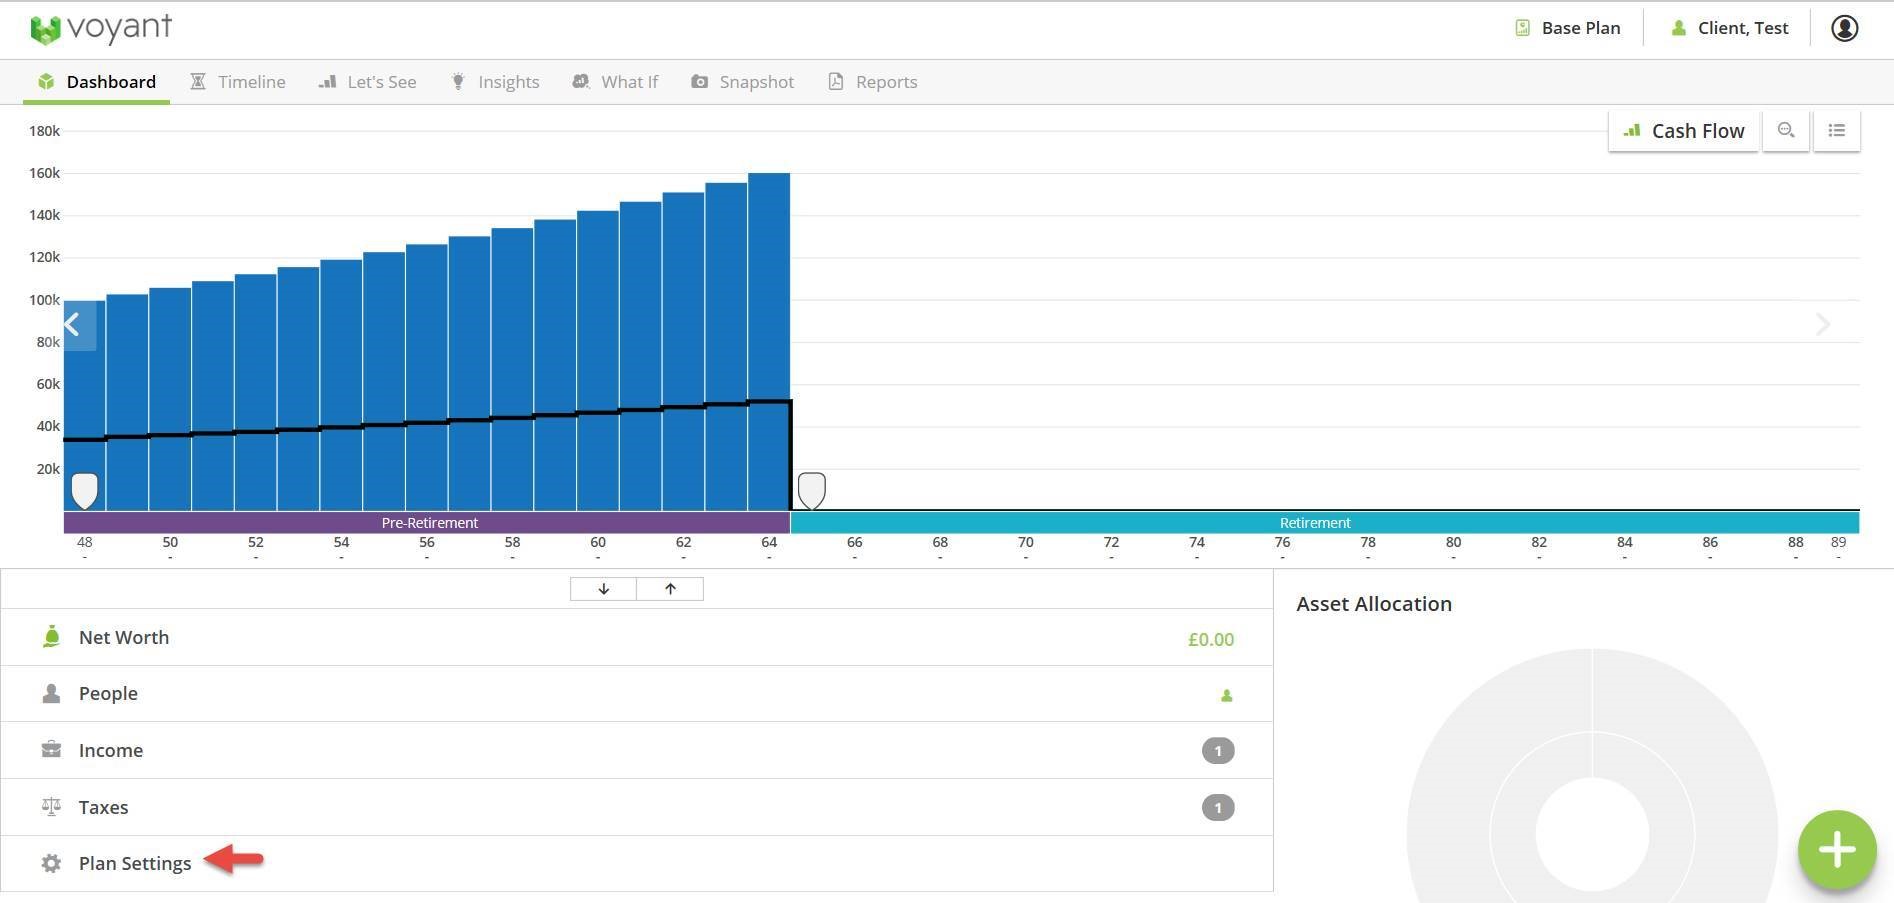Click the chart zoom magnifier icon
The height and width of the screenshot is (903, 1894).
tap(1786, 131)
